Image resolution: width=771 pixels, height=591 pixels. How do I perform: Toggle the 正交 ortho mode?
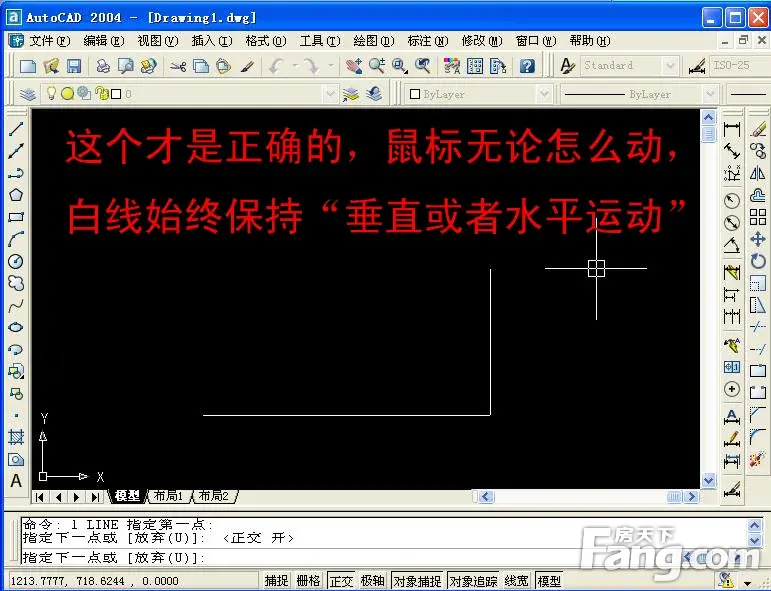click(341, 581)
